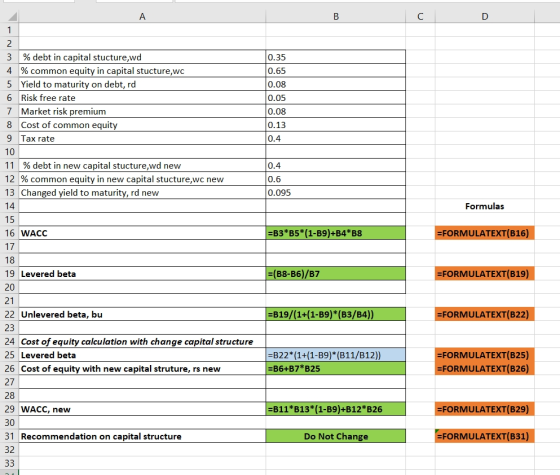Image resolution: width=560 pixels, height=475 pixels.
Task: Select column D header
Action: coord(485,16)
